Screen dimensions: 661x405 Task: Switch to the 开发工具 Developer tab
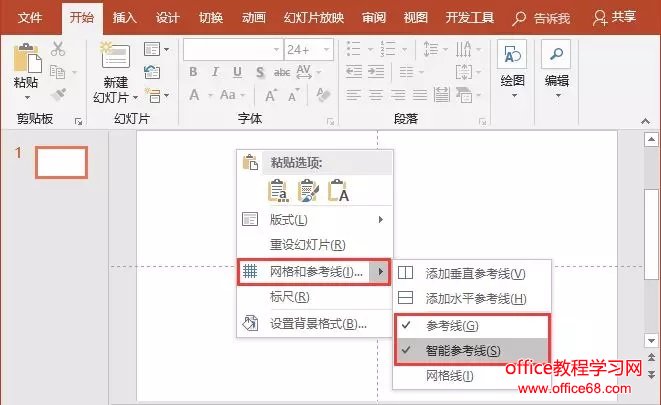470,18
